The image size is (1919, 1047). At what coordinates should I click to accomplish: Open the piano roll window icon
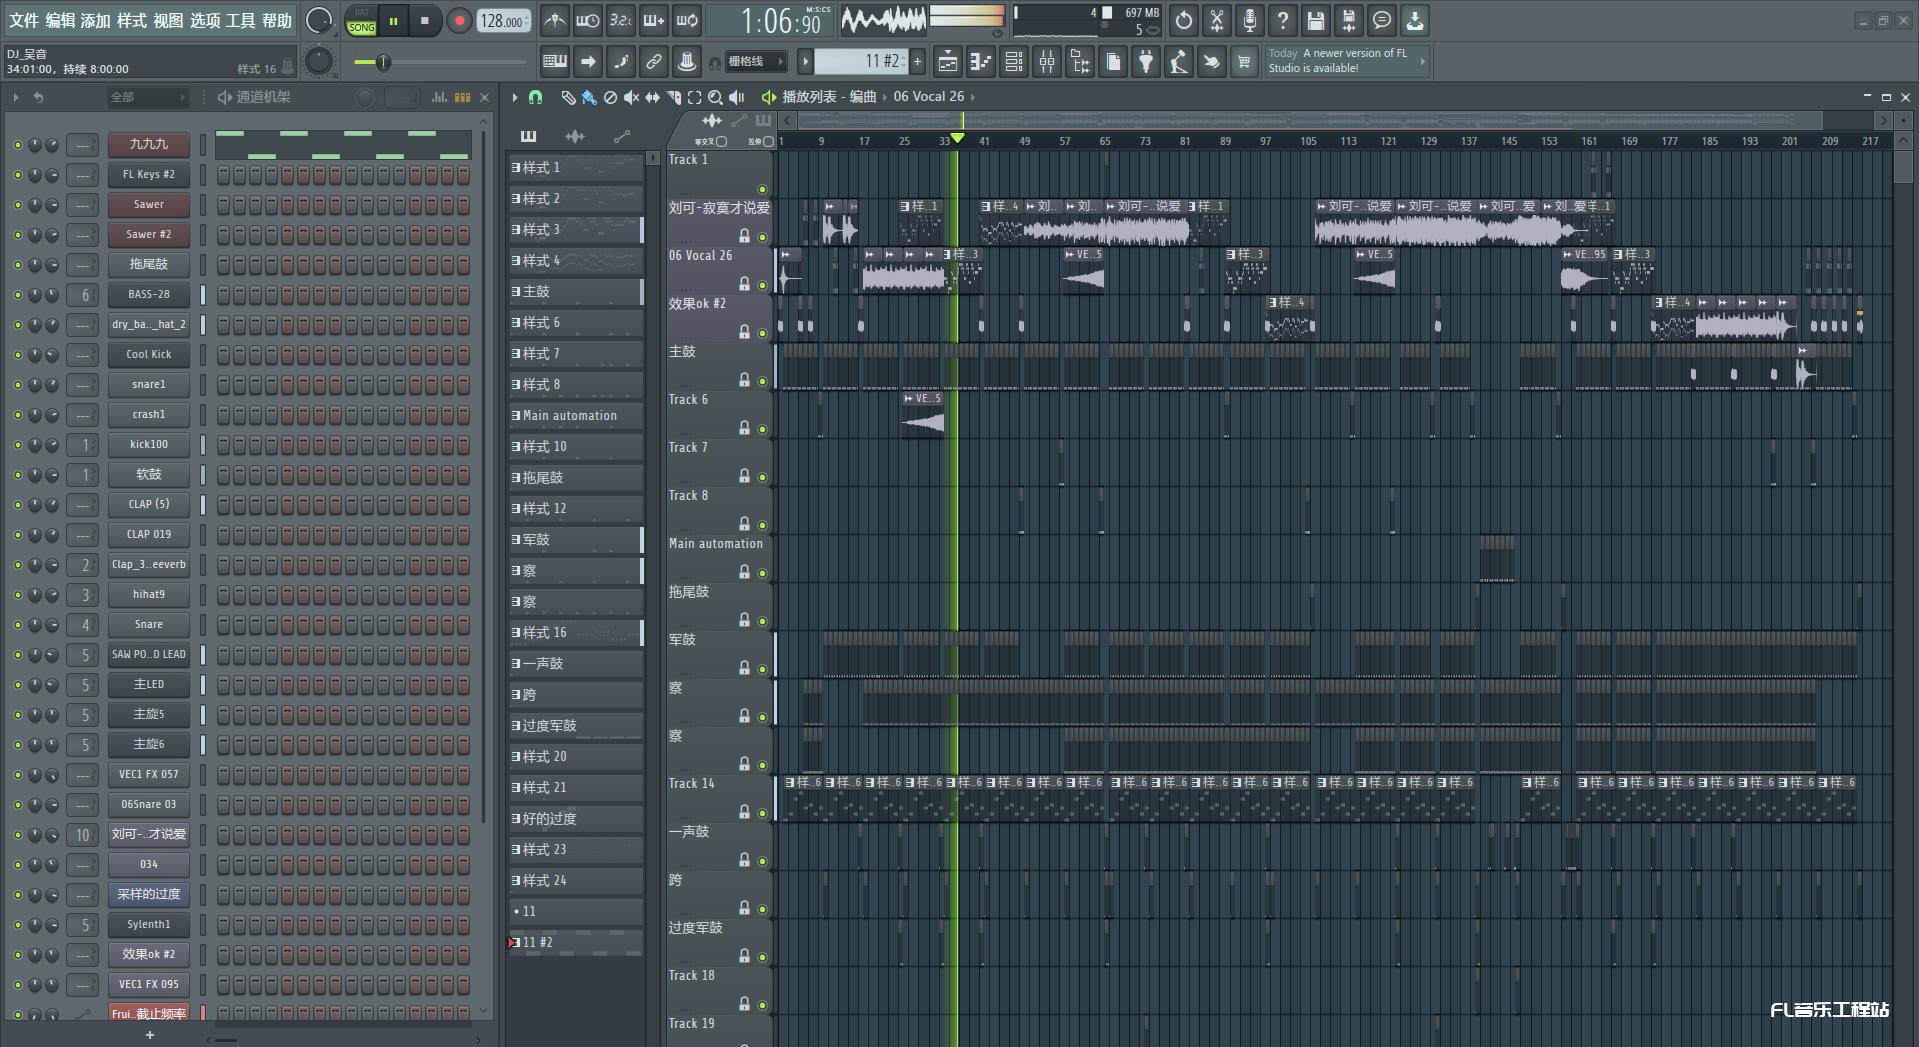(980, 62)
